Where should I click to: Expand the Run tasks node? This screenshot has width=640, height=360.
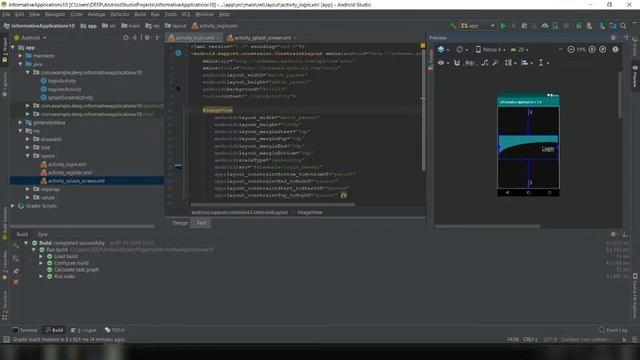[41, 276]
